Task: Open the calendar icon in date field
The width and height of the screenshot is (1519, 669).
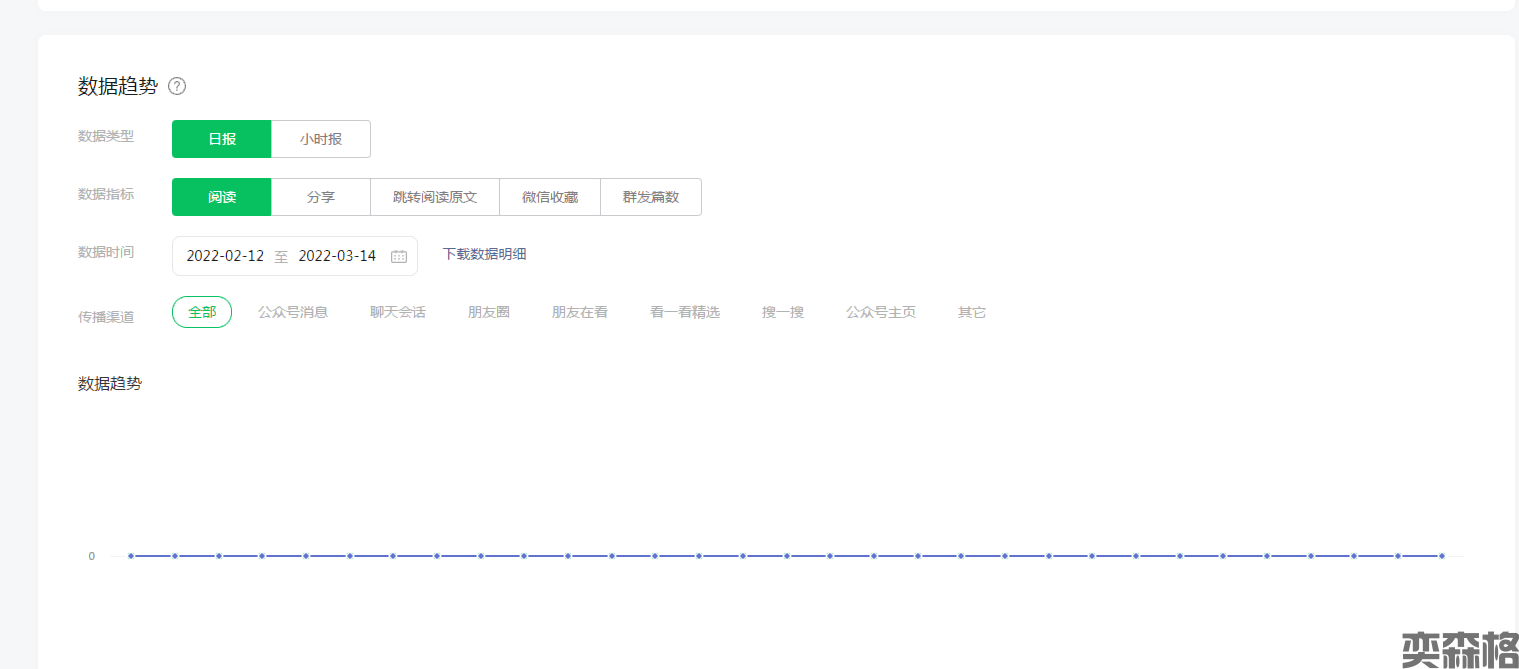Action: [x=399, y=256]
